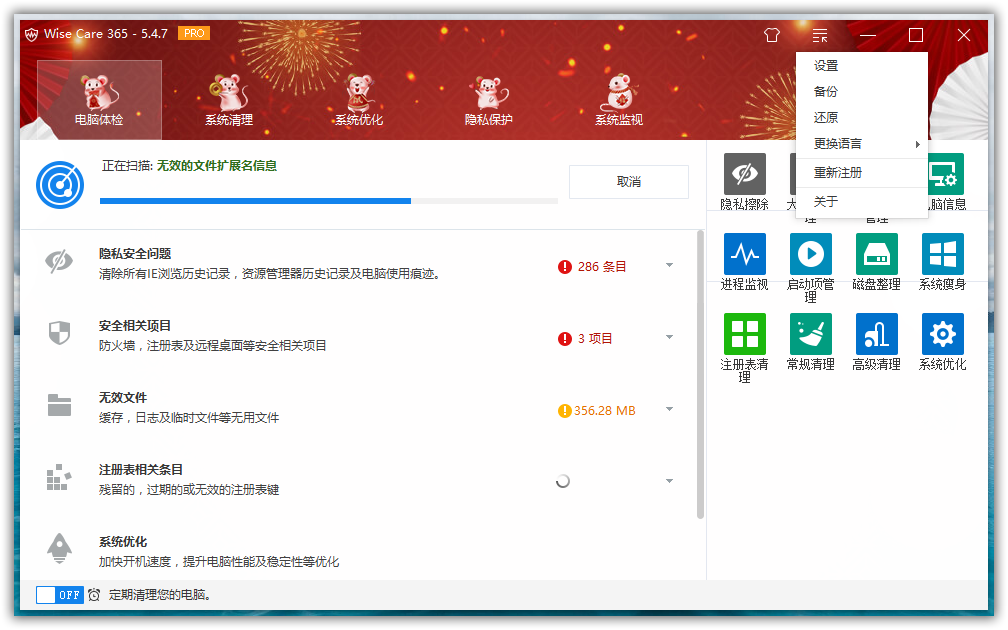The width and height of the screenshot is (1008, 630).
Task: Click the 286 条目 result text
Action: [x=602, y=267]
